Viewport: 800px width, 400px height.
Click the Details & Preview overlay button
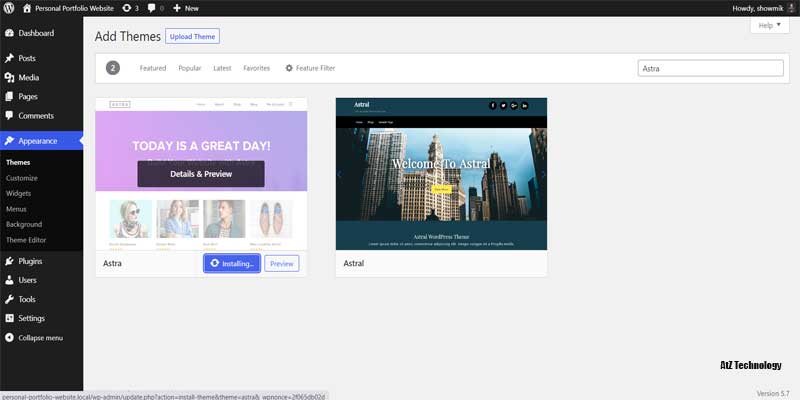click(201, 174)
